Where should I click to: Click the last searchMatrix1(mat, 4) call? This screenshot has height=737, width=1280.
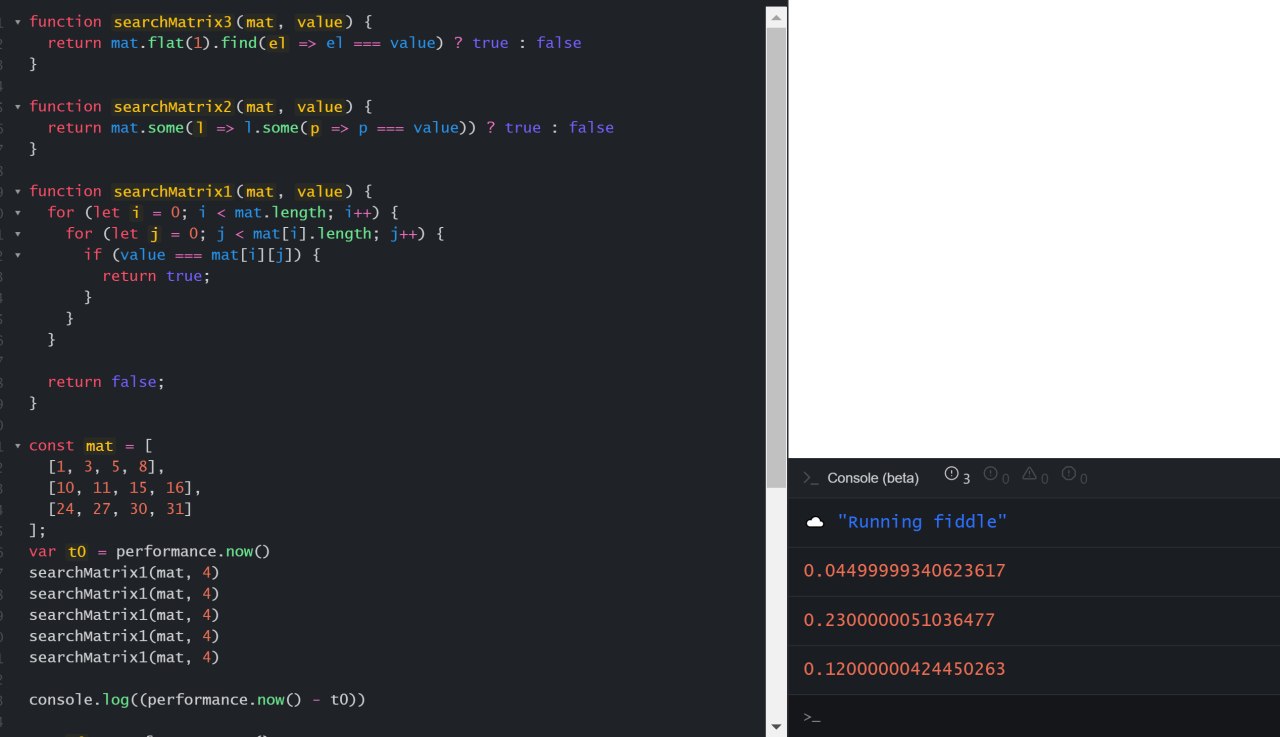(x=124, y=658)
